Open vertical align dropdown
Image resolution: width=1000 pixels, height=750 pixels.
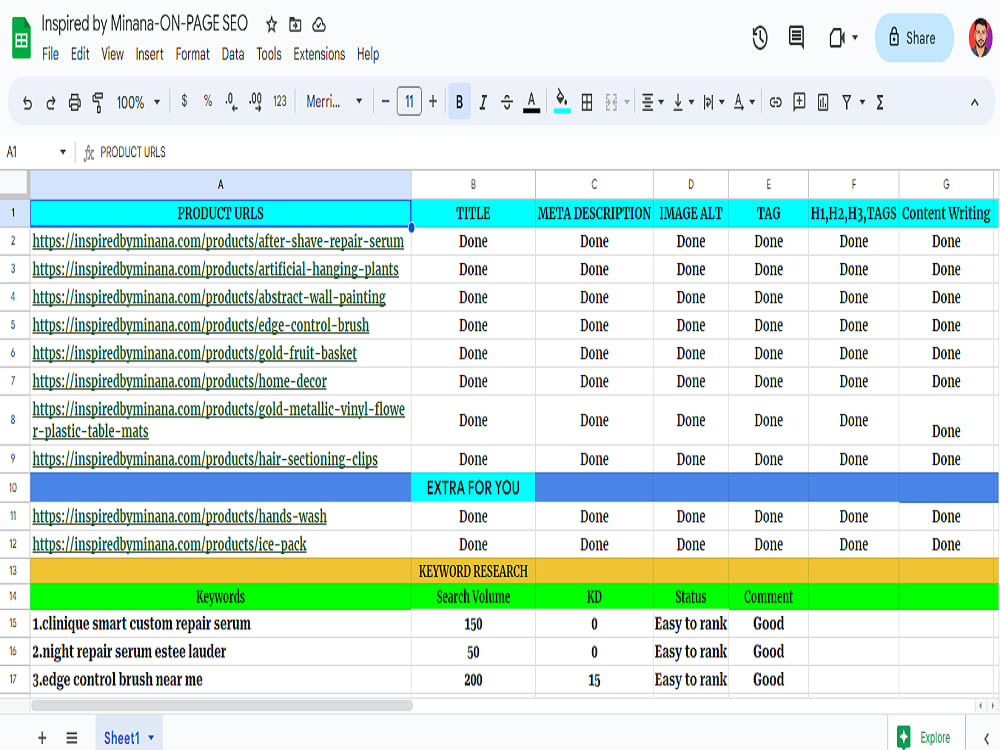(x=683, y=102)
